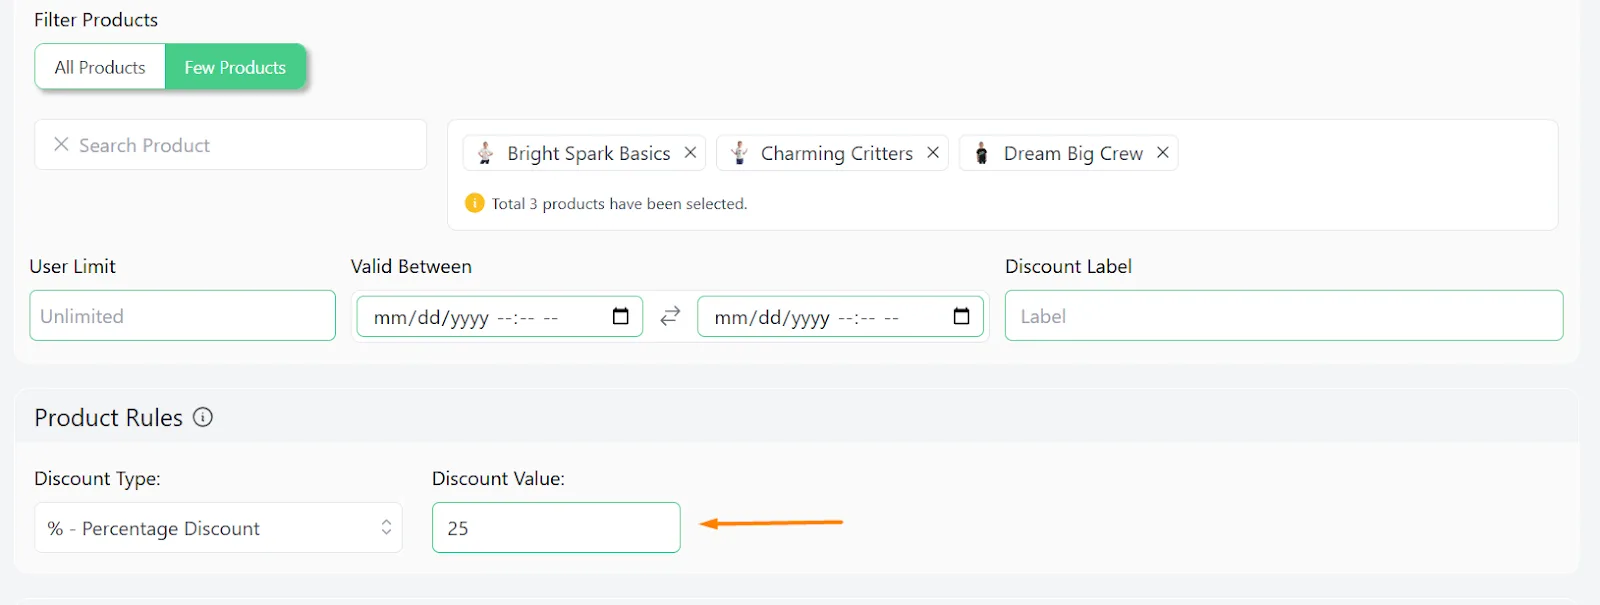Click the Dream Big Crew product thumbnail
This screenshot has height=605, width=1600.
982,153
